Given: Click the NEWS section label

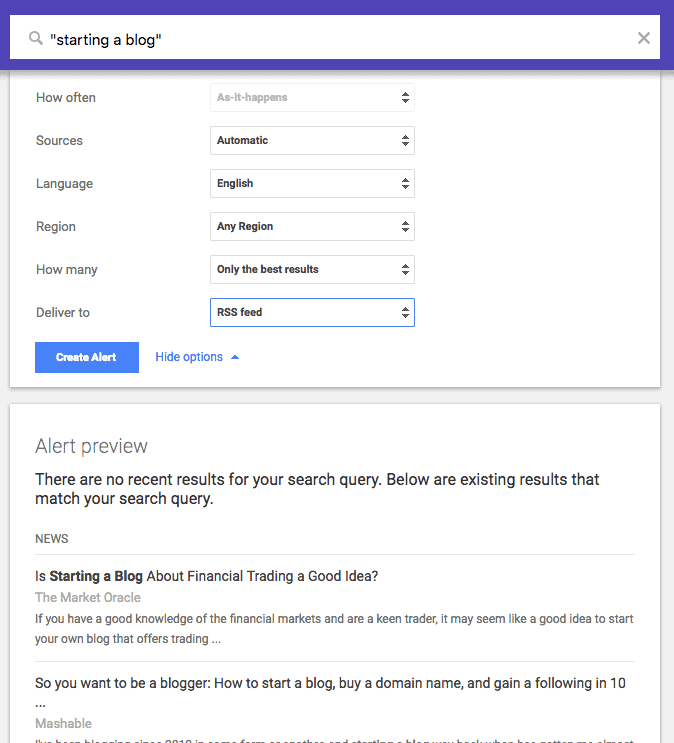Looking at the screenshot, I should pyautogui.click(x=52, y=539).
